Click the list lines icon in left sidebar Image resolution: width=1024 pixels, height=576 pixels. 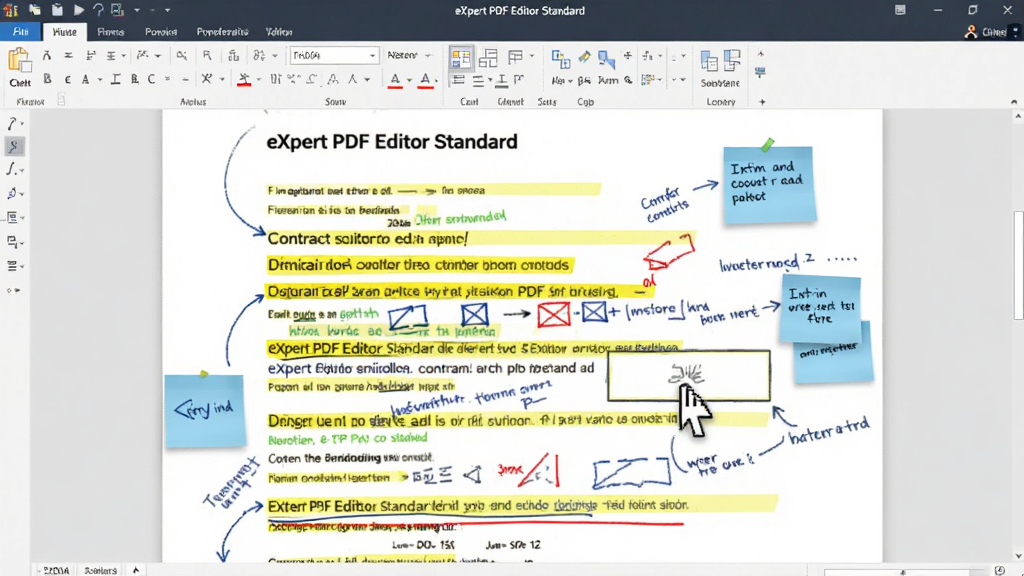point(12,266)
